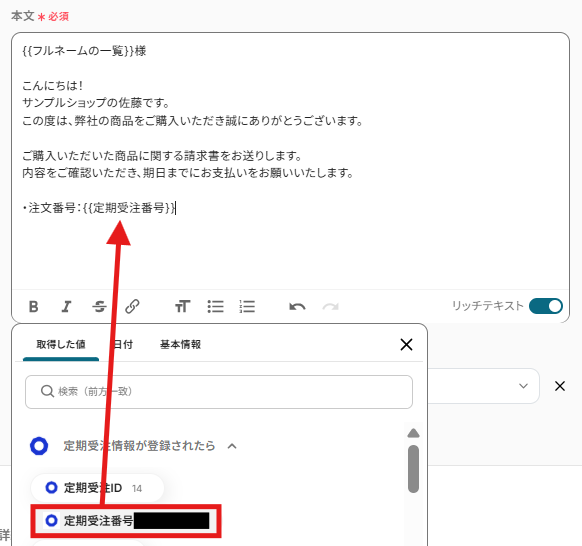Close the value picker popup
Screen dimensions: 582x546
(406, 344)
